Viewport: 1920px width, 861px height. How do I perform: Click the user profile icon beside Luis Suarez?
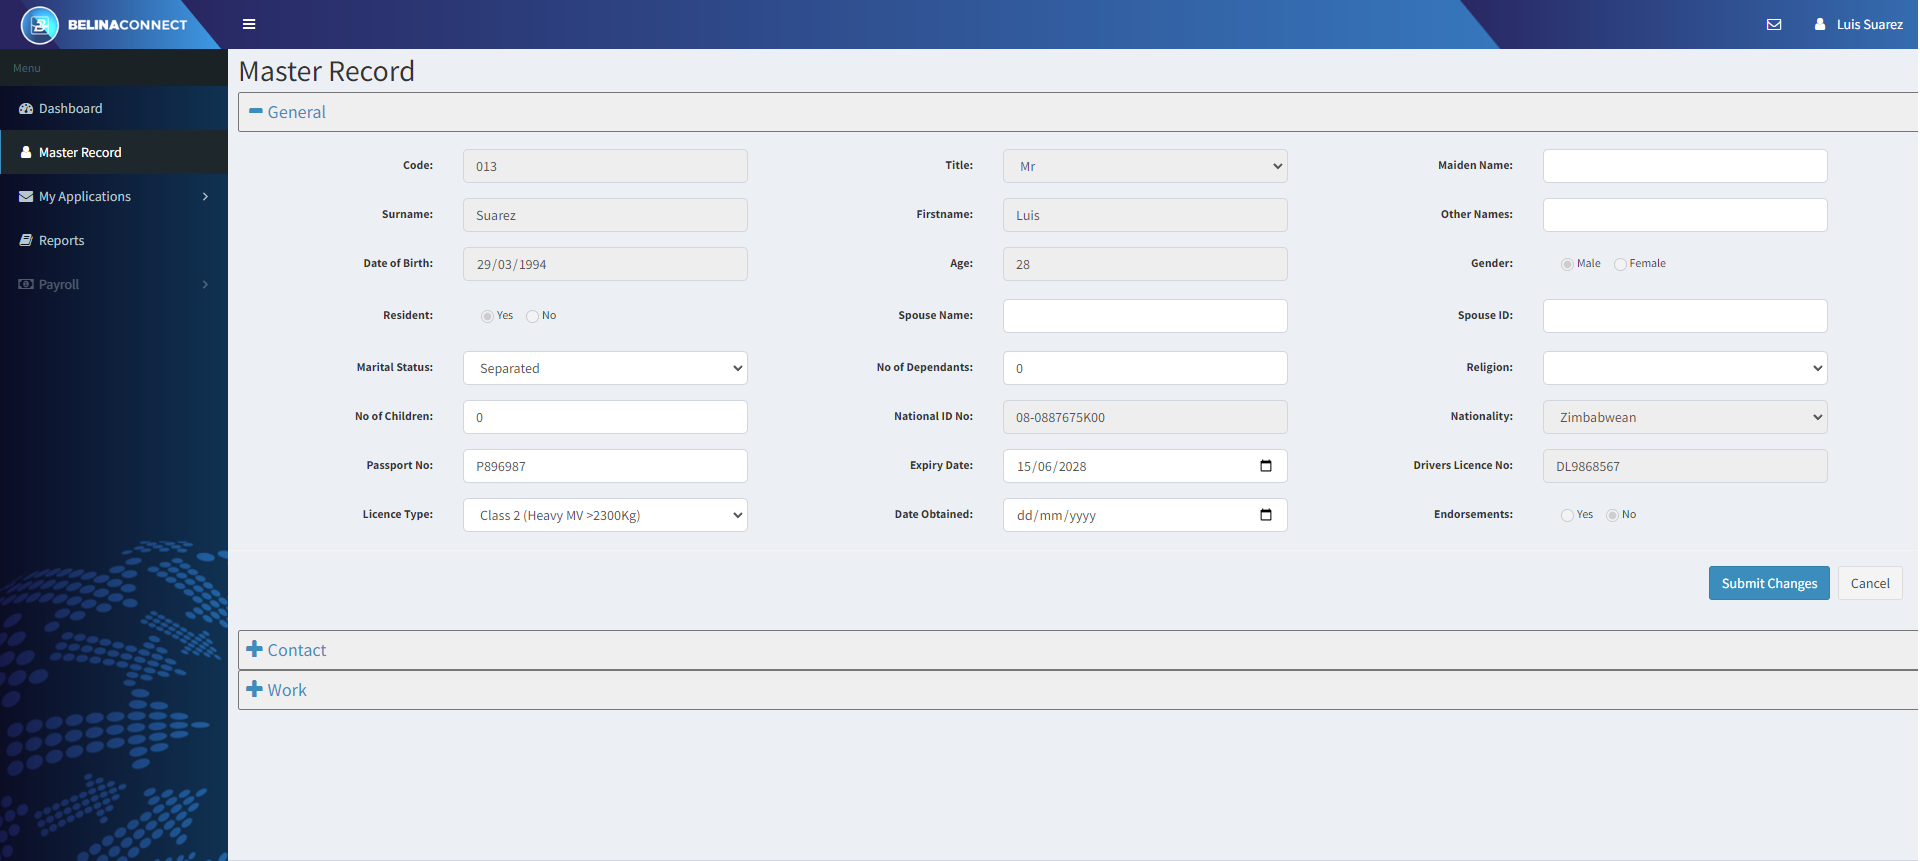[1820, 24]
